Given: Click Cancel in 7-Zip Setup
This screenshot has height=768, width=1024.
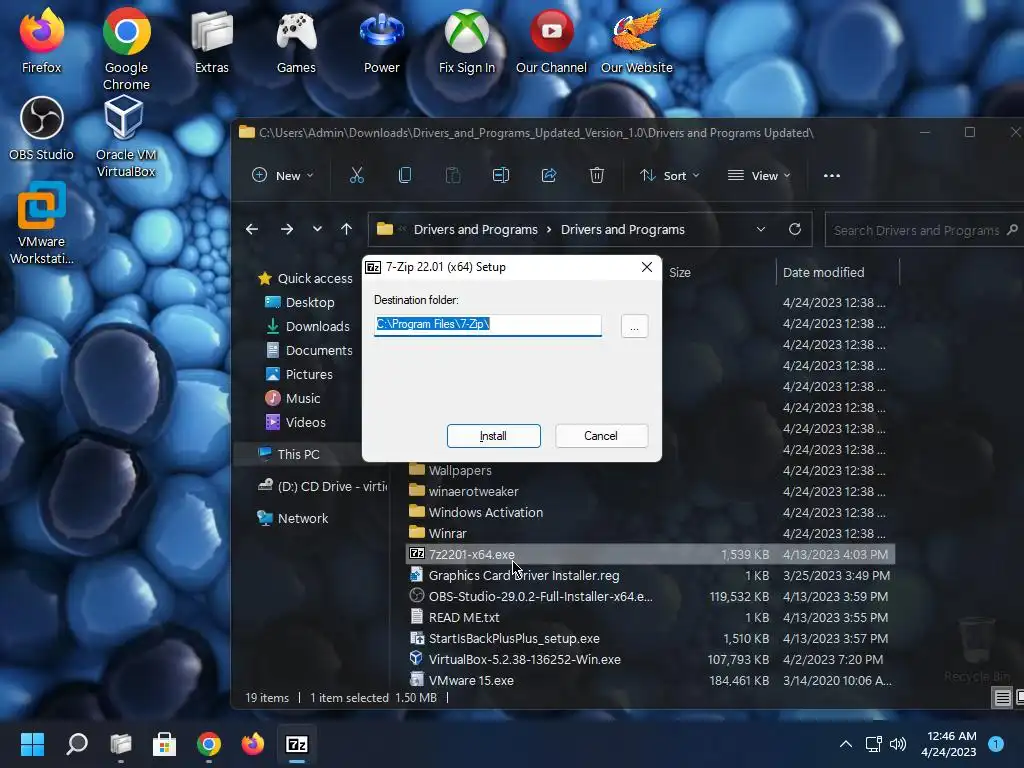Looking at the screenshot, I should point(601,436).
